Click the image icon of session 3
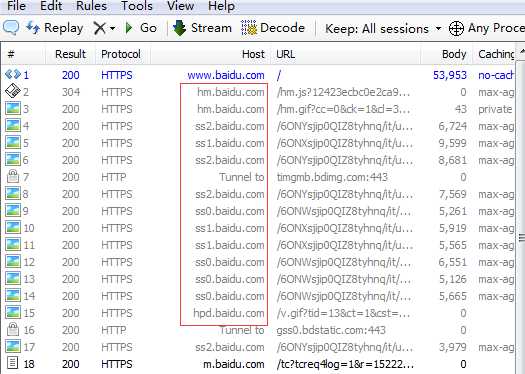This screenshot has width=525, height=374. coord(13,108)
